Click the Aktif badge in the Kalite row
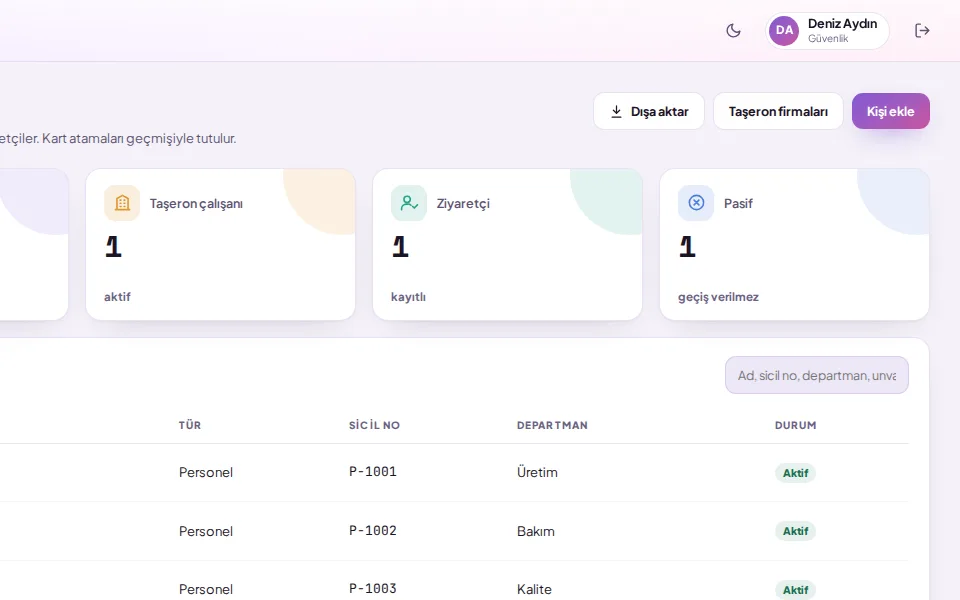960x600 pixels. 795,590
